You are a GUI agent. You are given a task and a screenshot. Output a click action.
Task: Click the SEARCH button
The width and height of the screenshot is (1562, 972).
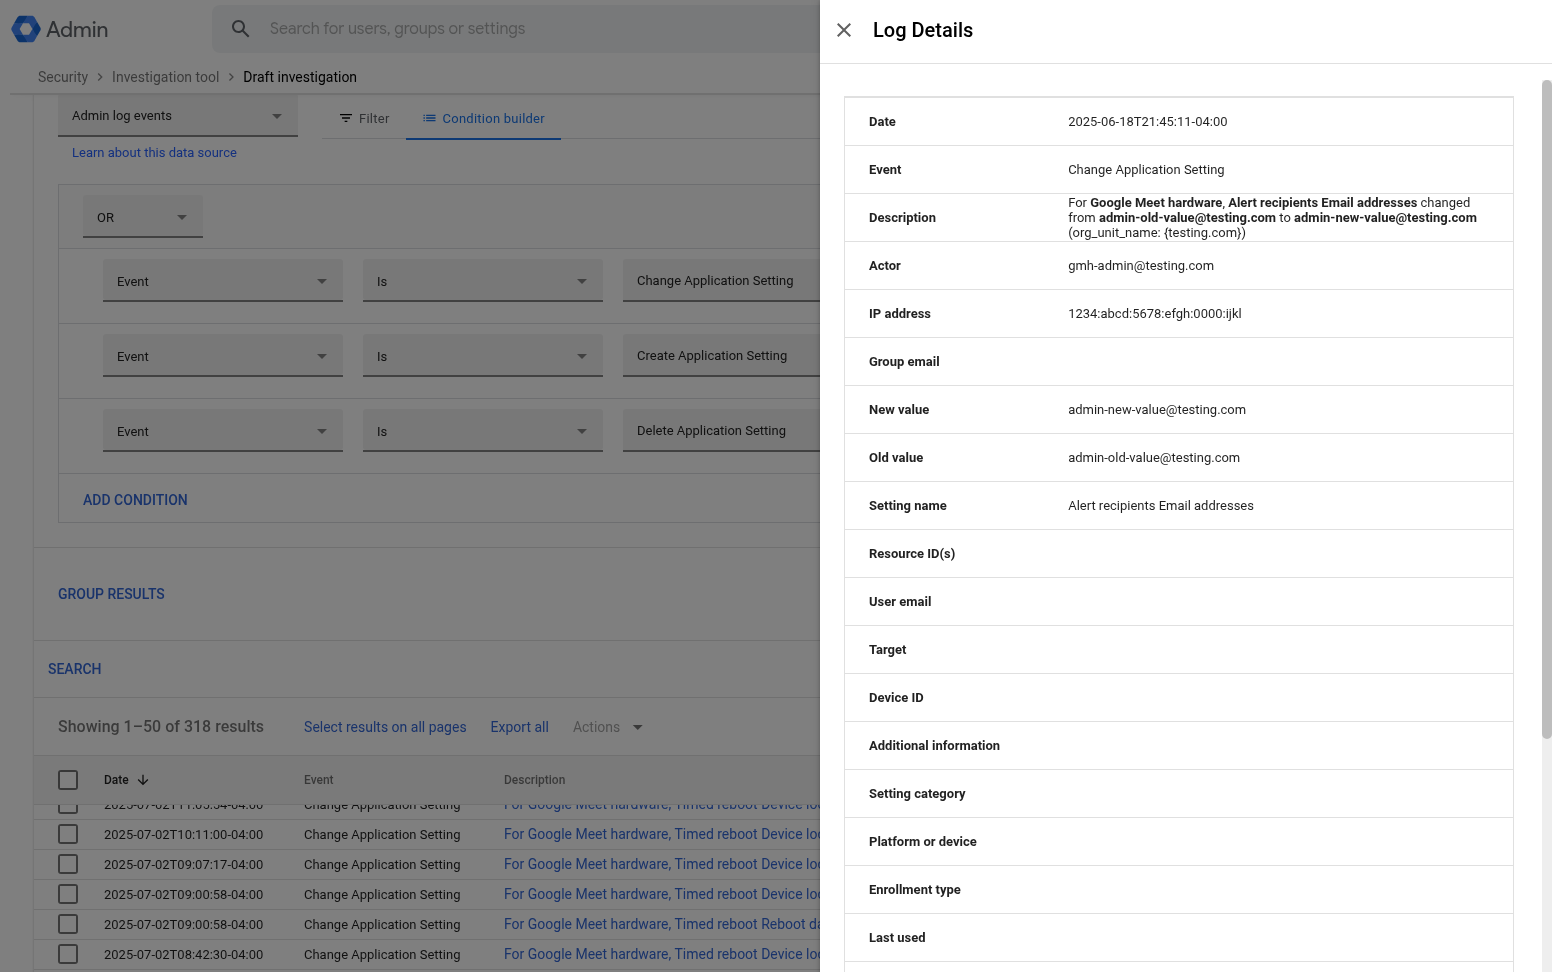(x=75, y=669)
